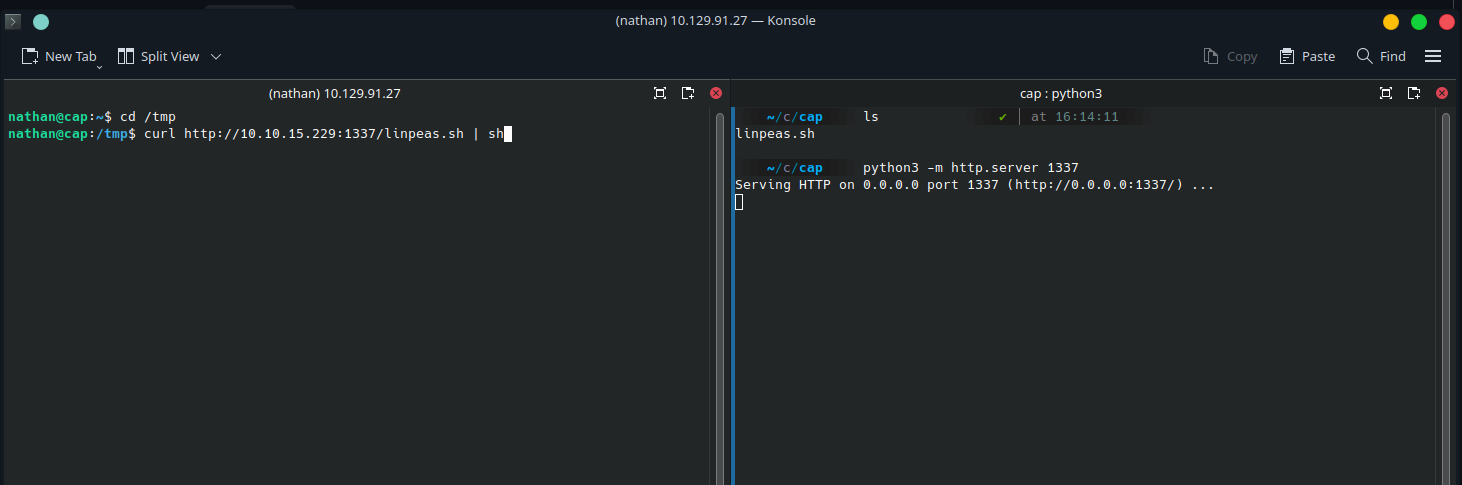The image size is (1462, 485).
Task: Click the linpeas.sh file listing
Action: (775, 133)
